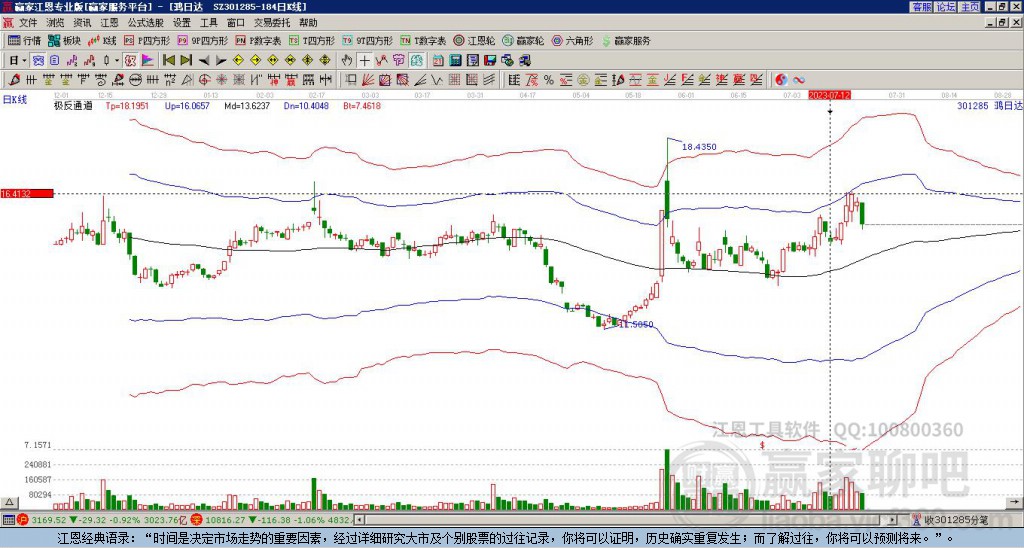Open the 六角形 tool
Image resolution: width=1024 pixels, height=548 pixels.
[x=573, y=40]
